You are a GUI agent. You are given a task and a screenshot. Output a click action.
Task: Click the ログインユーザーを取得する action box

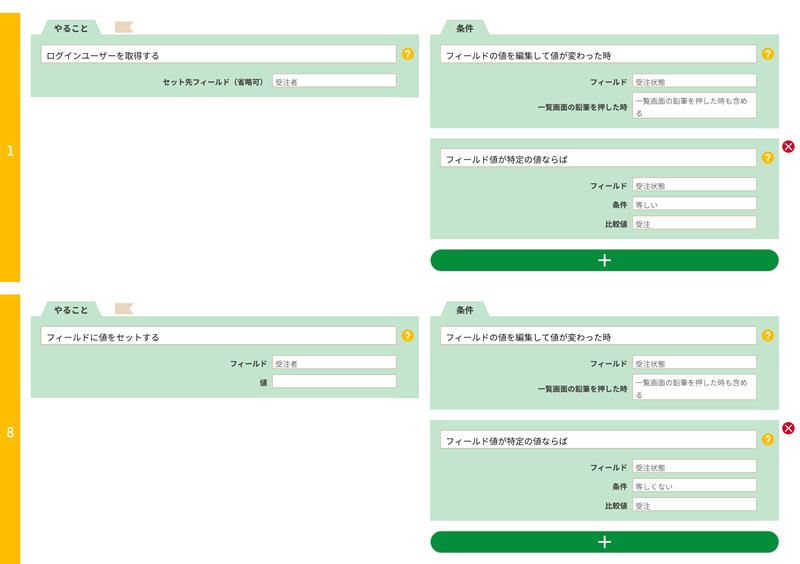[218, 55]
